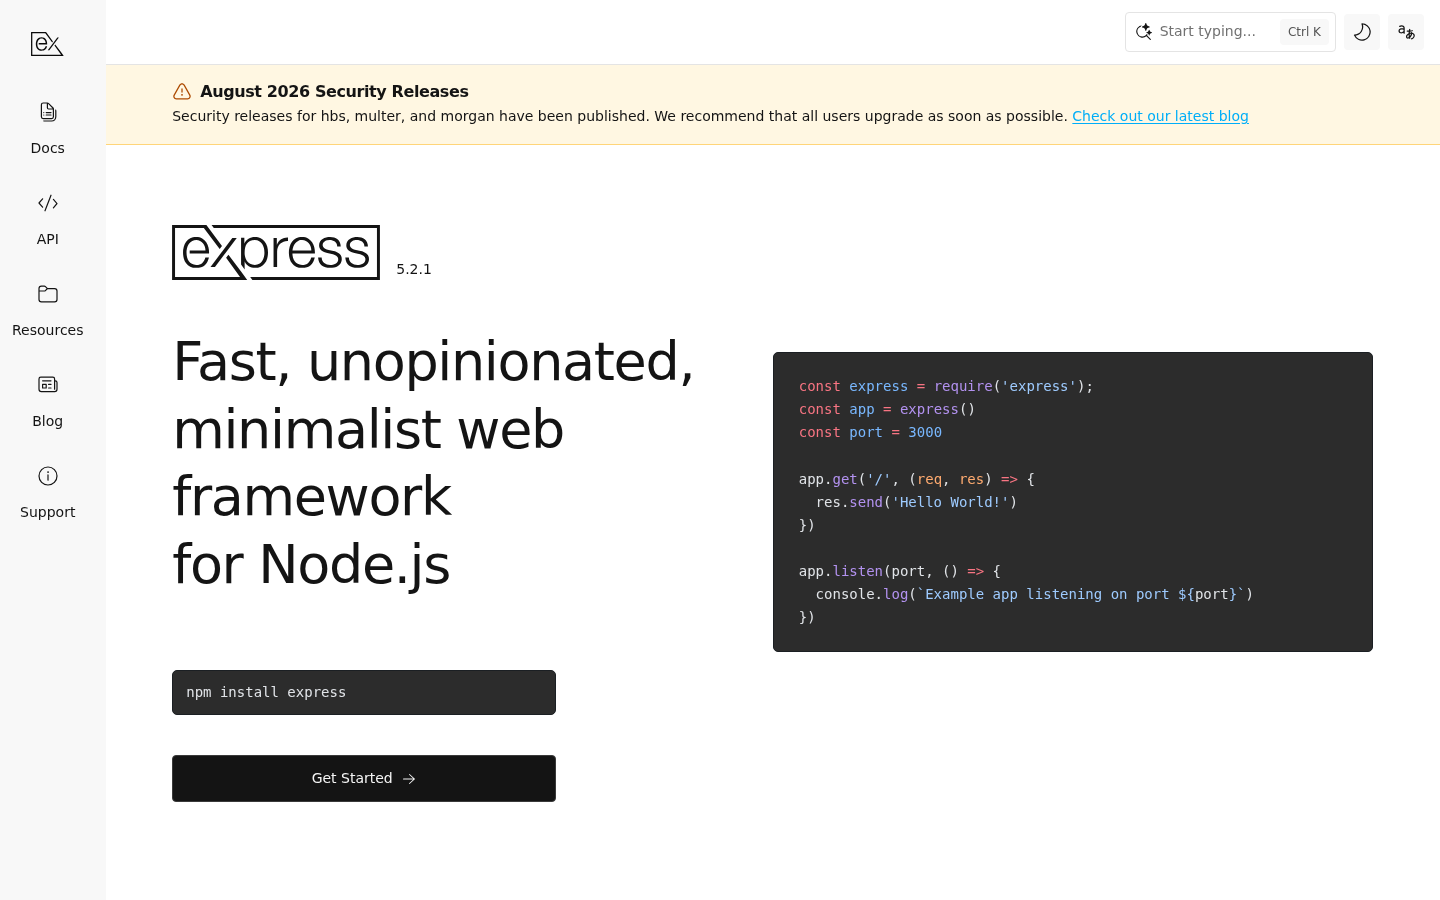Click the Docs label in sidebar

(x=48, y=148)
